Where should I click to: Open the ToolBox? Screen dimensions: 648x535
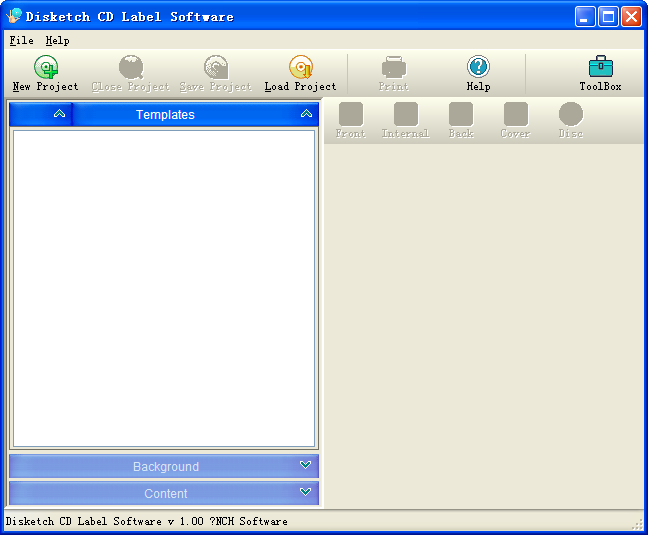[x=600, y=74]
